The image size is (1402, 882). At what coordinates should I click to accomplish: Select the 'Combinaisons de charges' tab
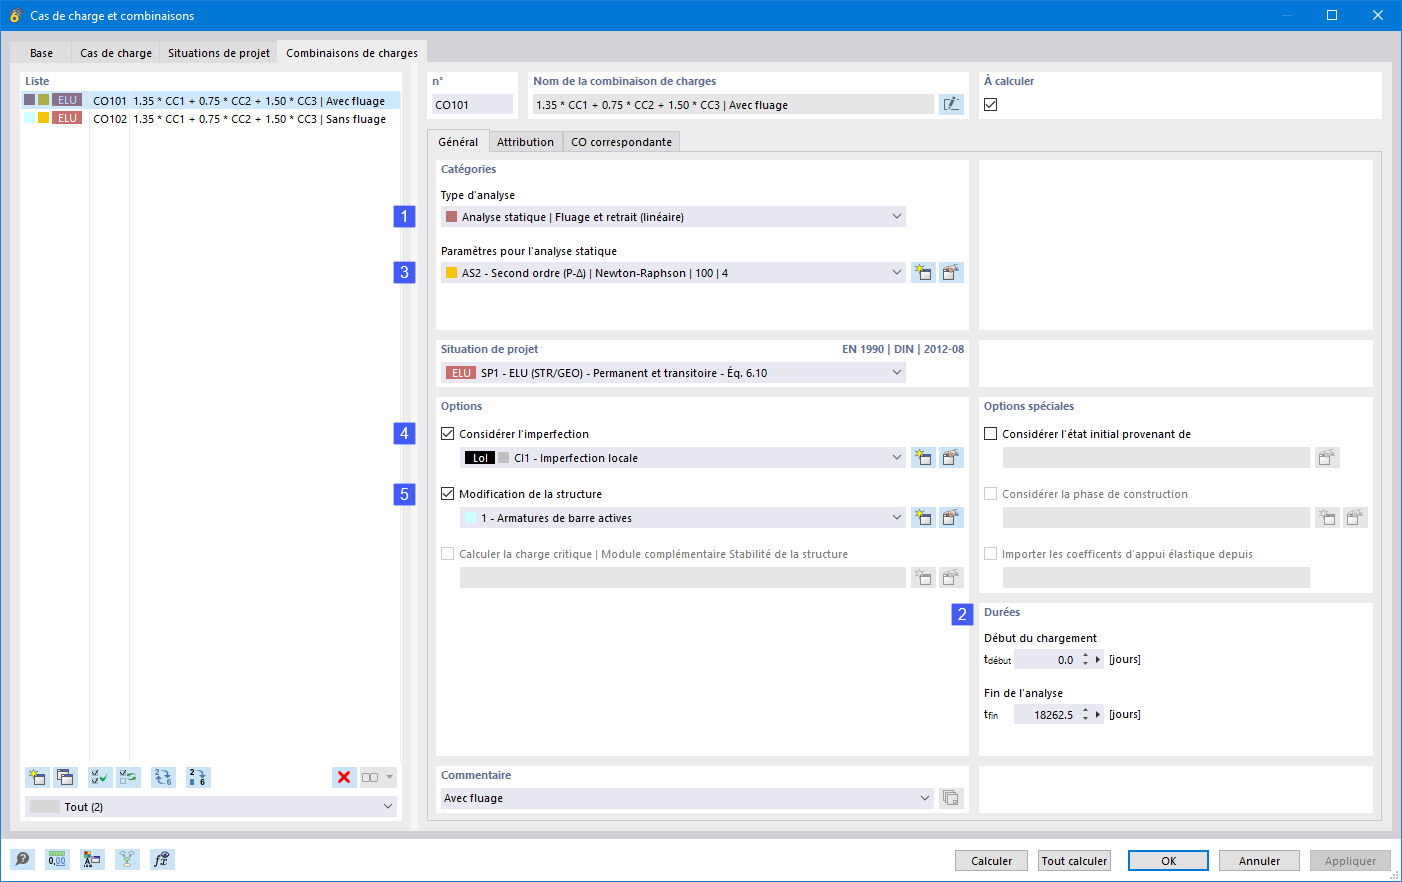[352, 53]
